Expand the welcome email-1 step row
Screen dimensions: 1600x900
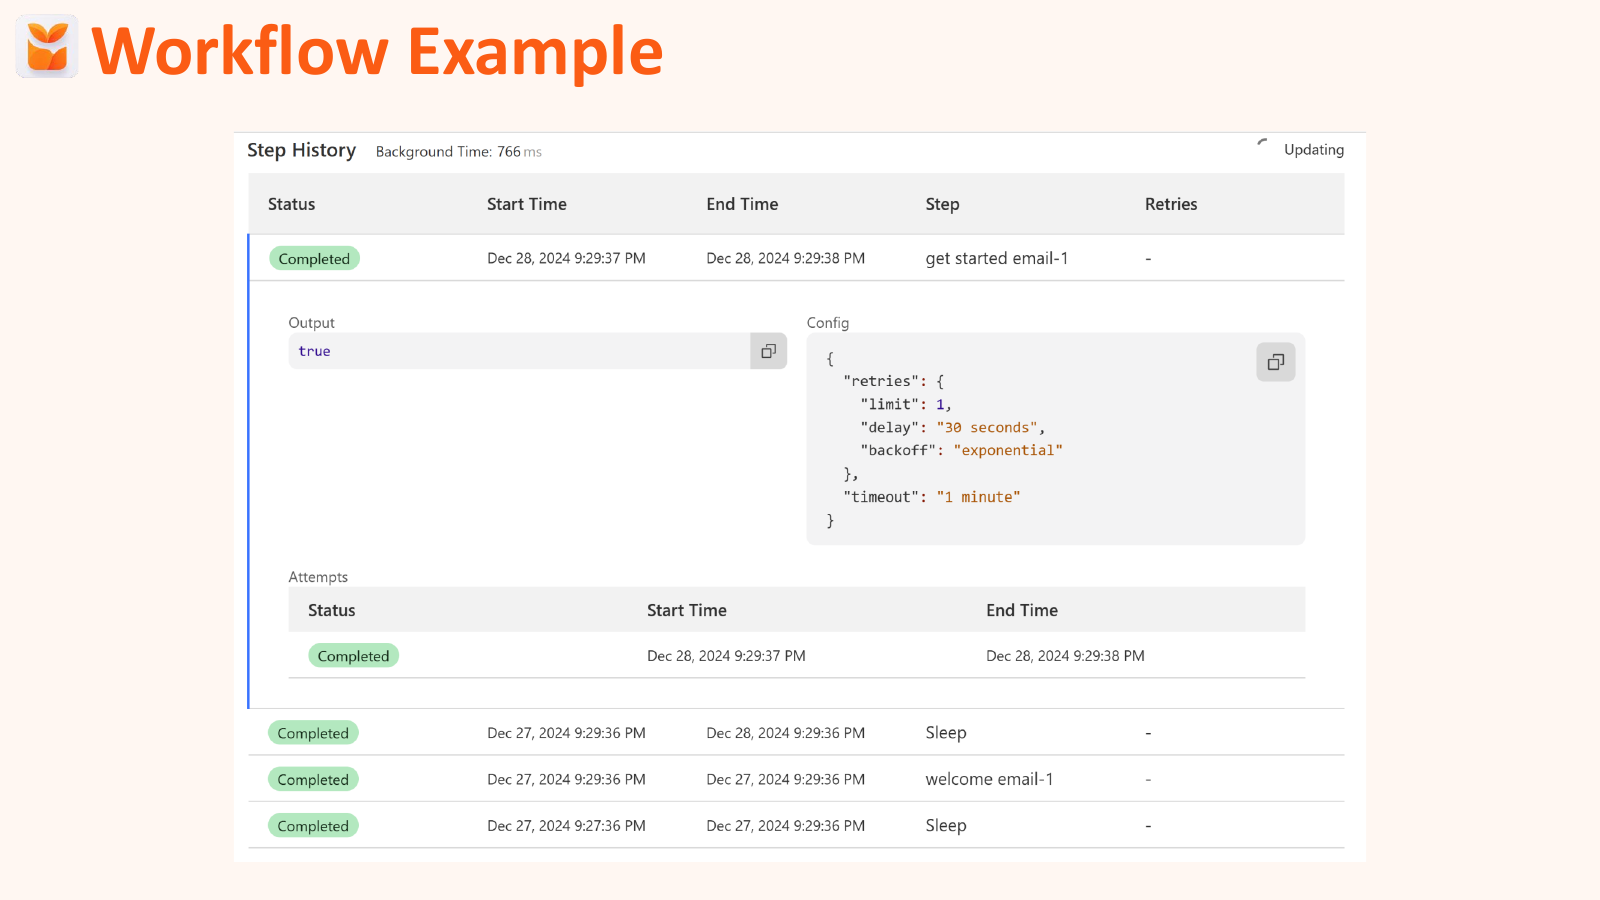[x=796, y=779]
